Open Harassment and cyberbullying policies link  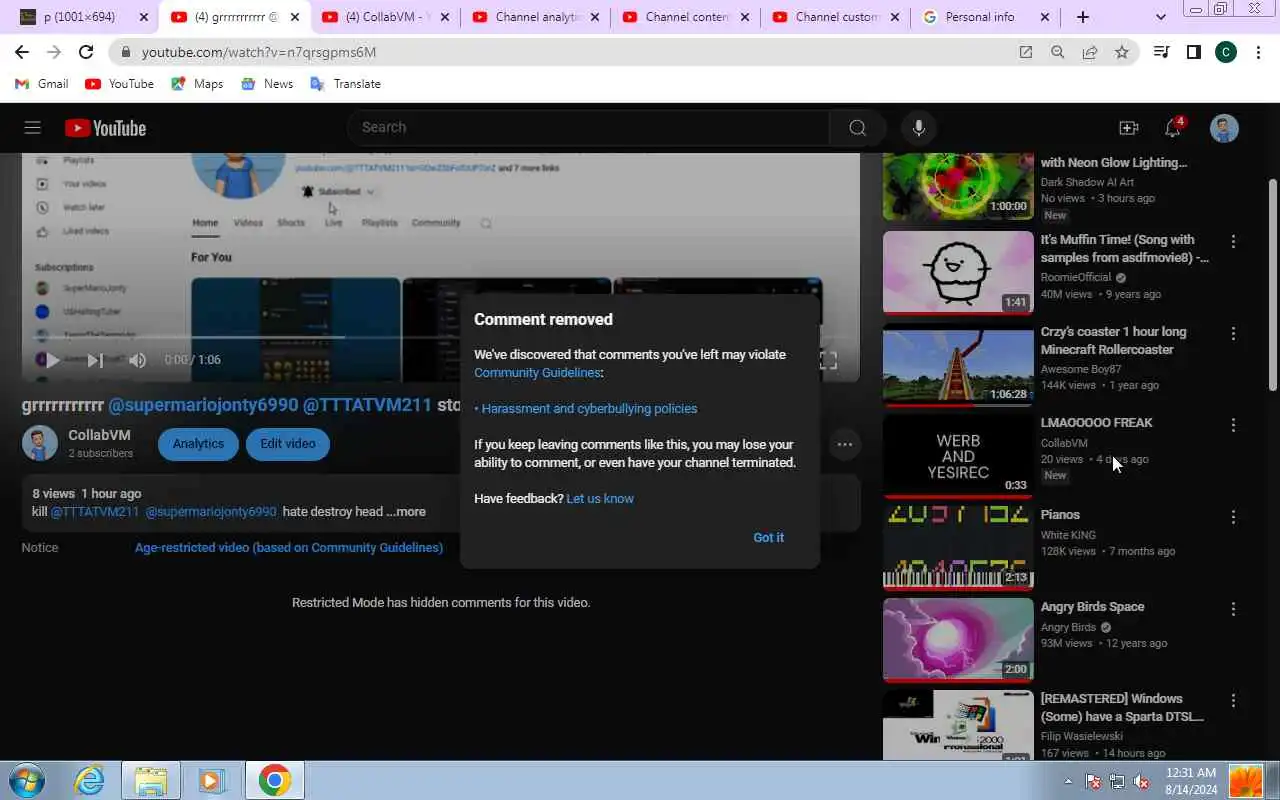[x=589, y=409]
